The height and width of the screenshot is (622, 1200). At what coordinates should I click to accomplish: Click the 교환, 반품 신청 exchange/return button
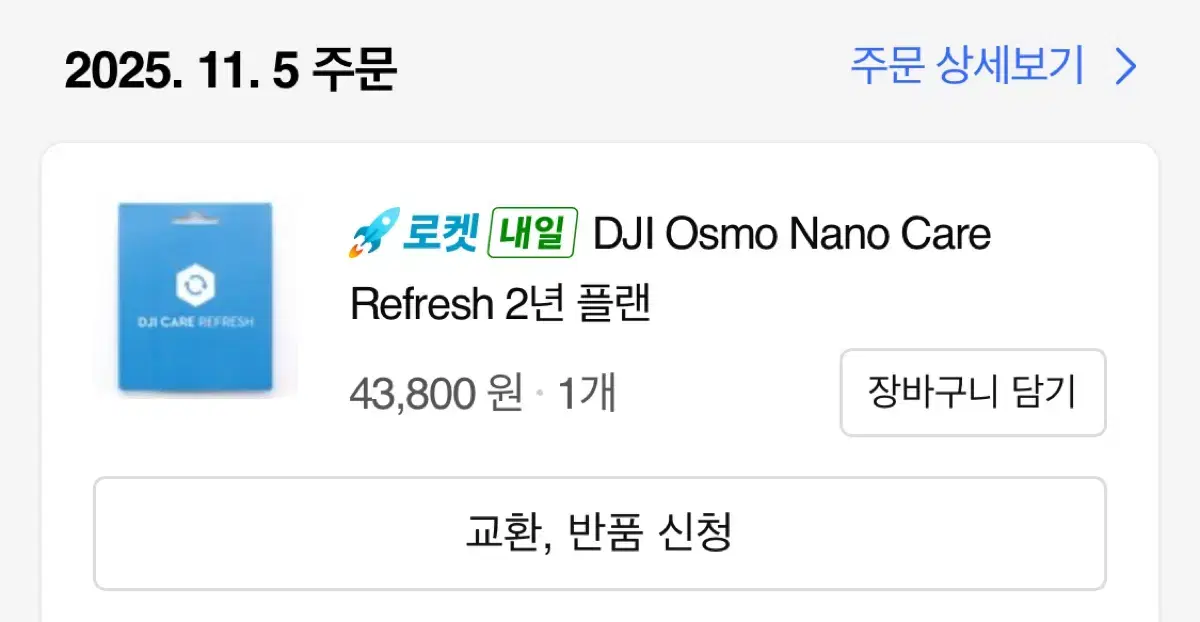pos(600,534)
